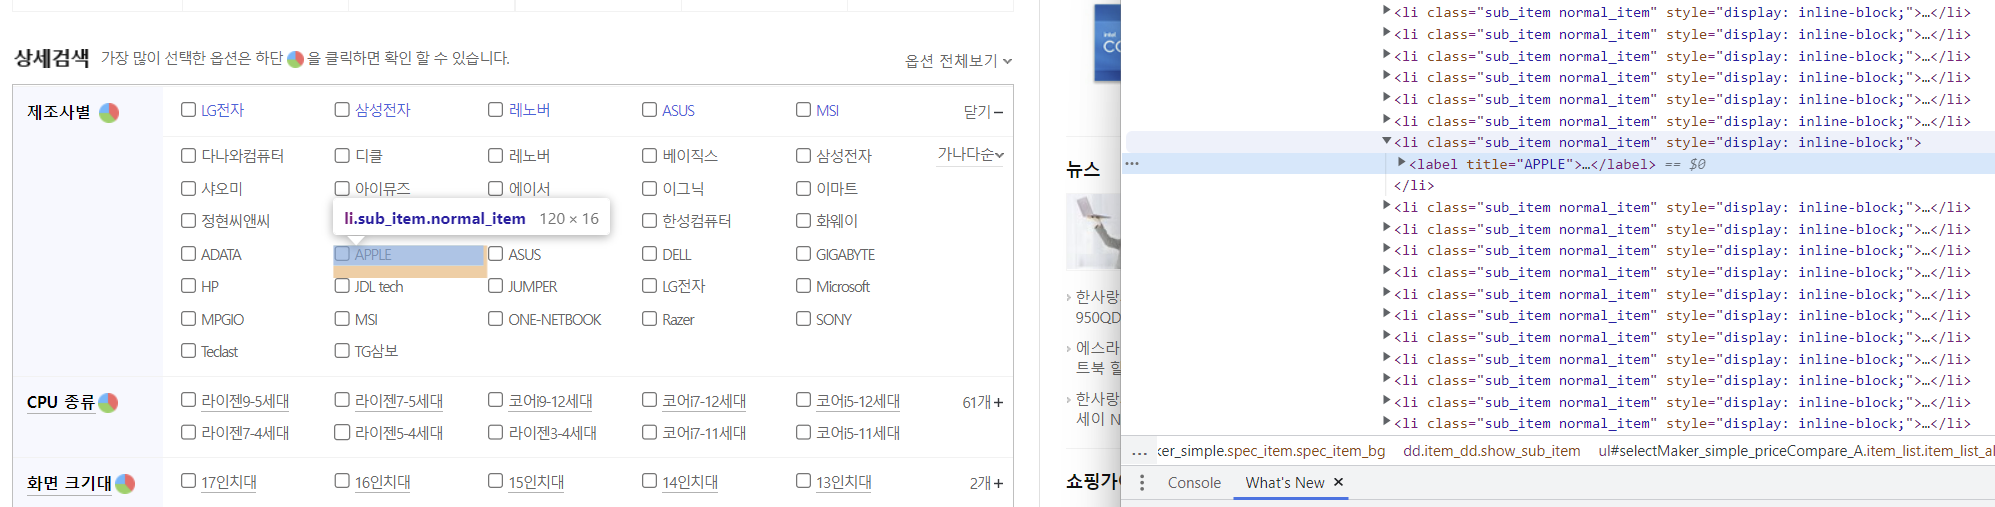This screenshot has height=507, width=1995.
Task: Enable the DELL manufacturer filter
Action: coord(649,254)
